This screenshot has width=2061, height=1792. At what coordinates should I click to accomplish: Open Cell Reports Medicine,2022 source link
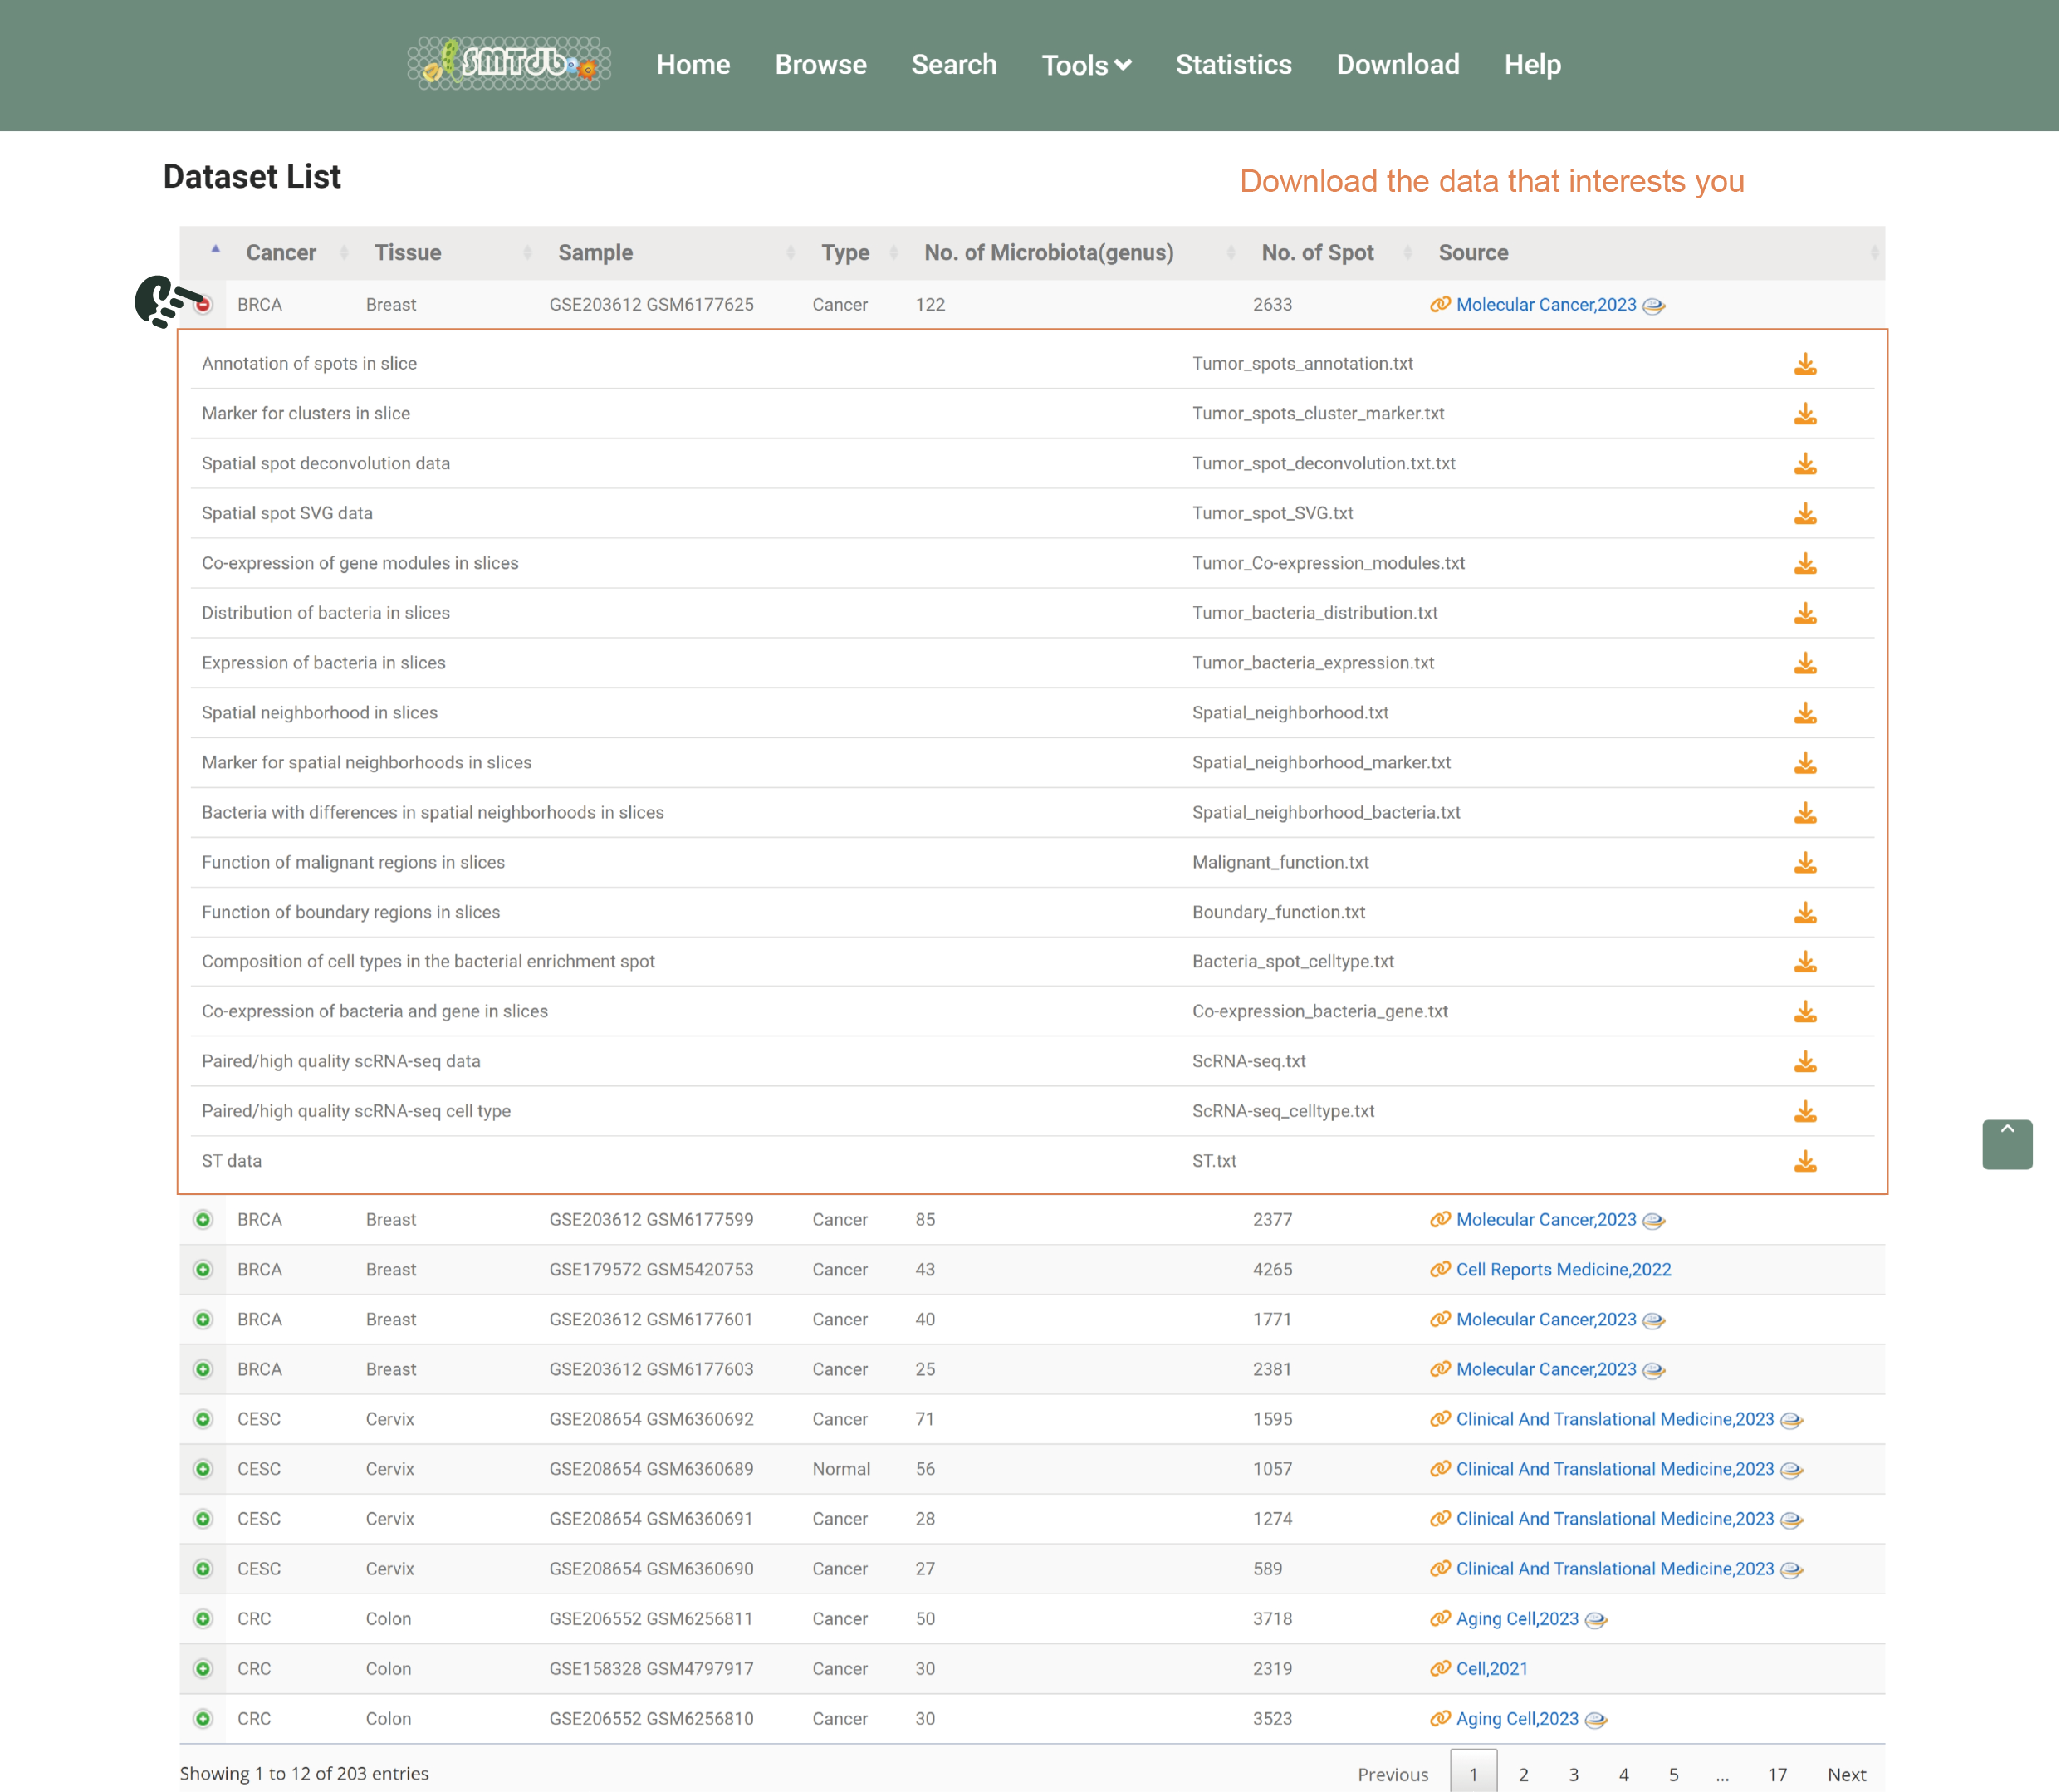coord(1563,1270)
